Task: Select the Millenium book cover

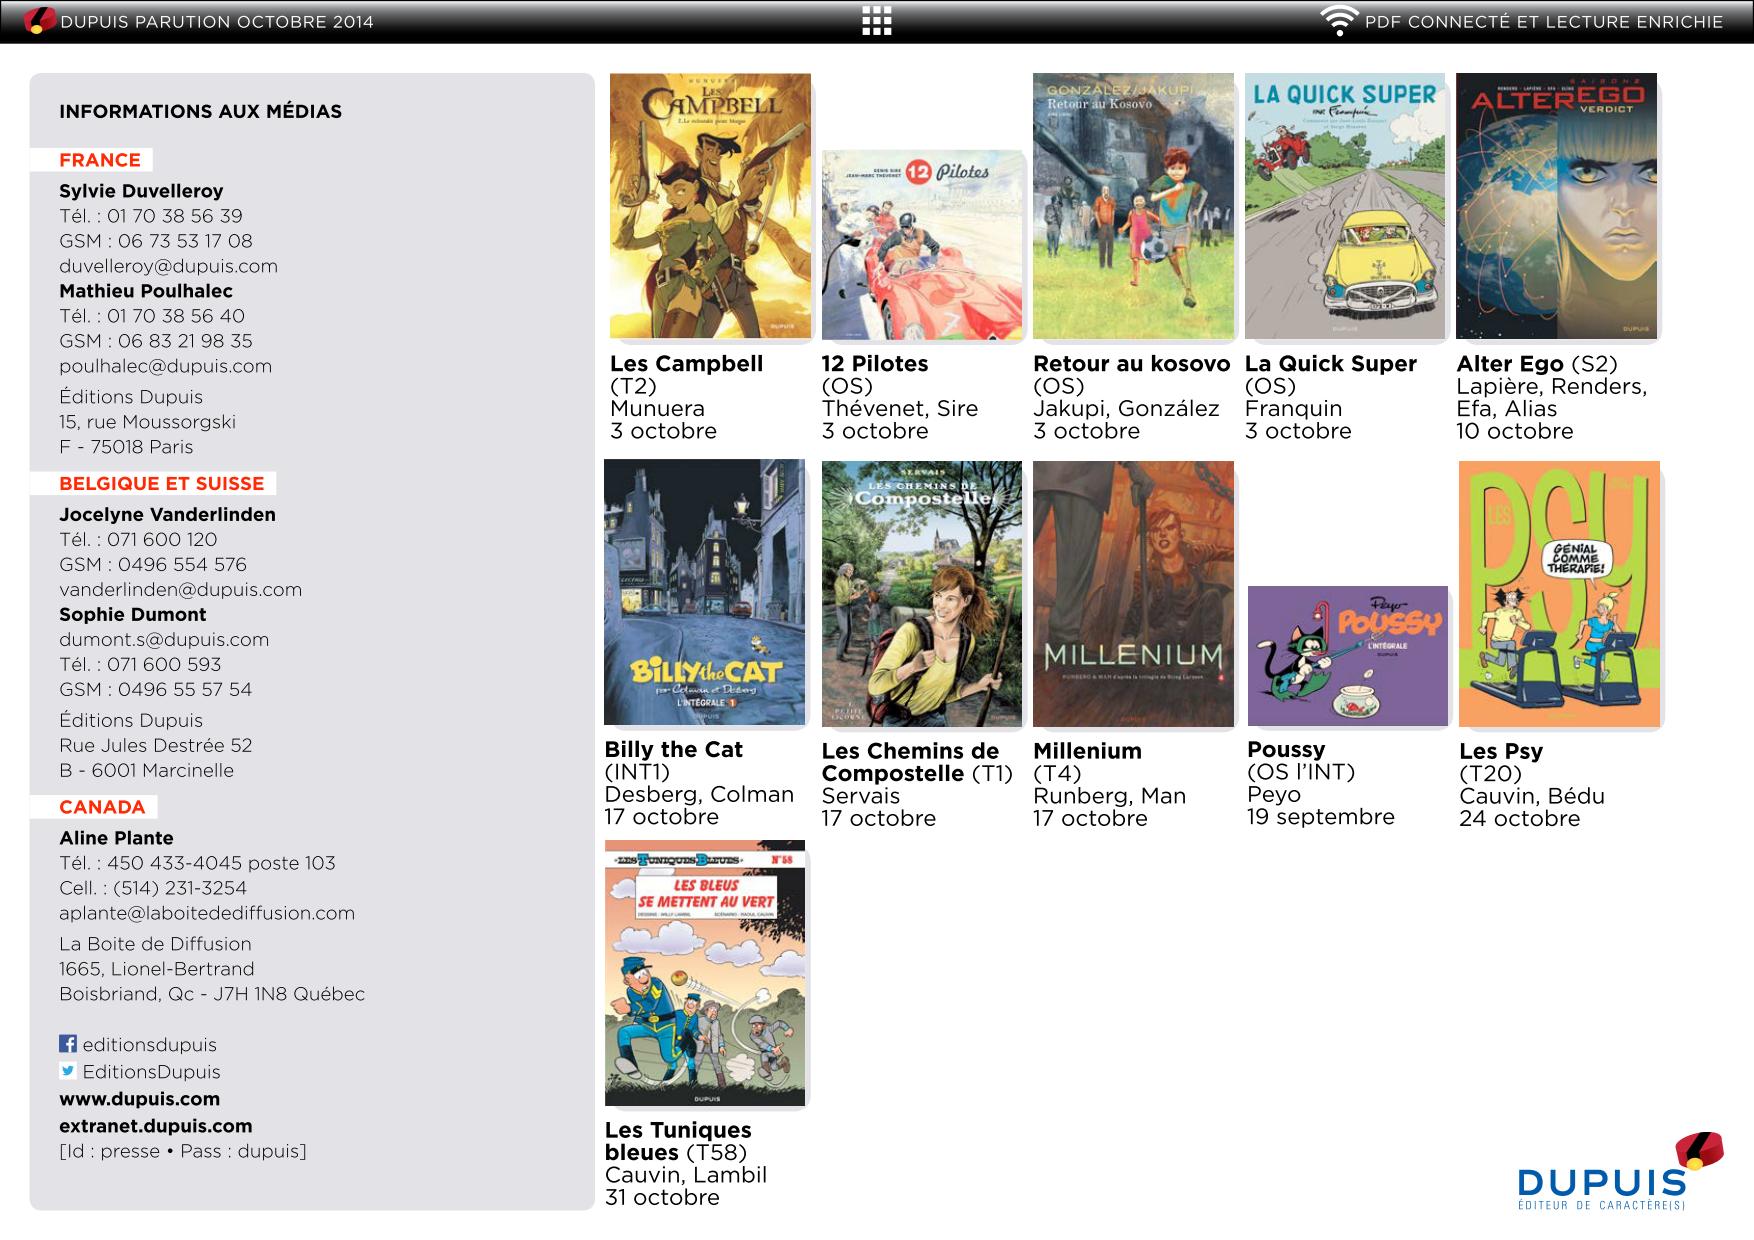Action: pos(1133,594)
